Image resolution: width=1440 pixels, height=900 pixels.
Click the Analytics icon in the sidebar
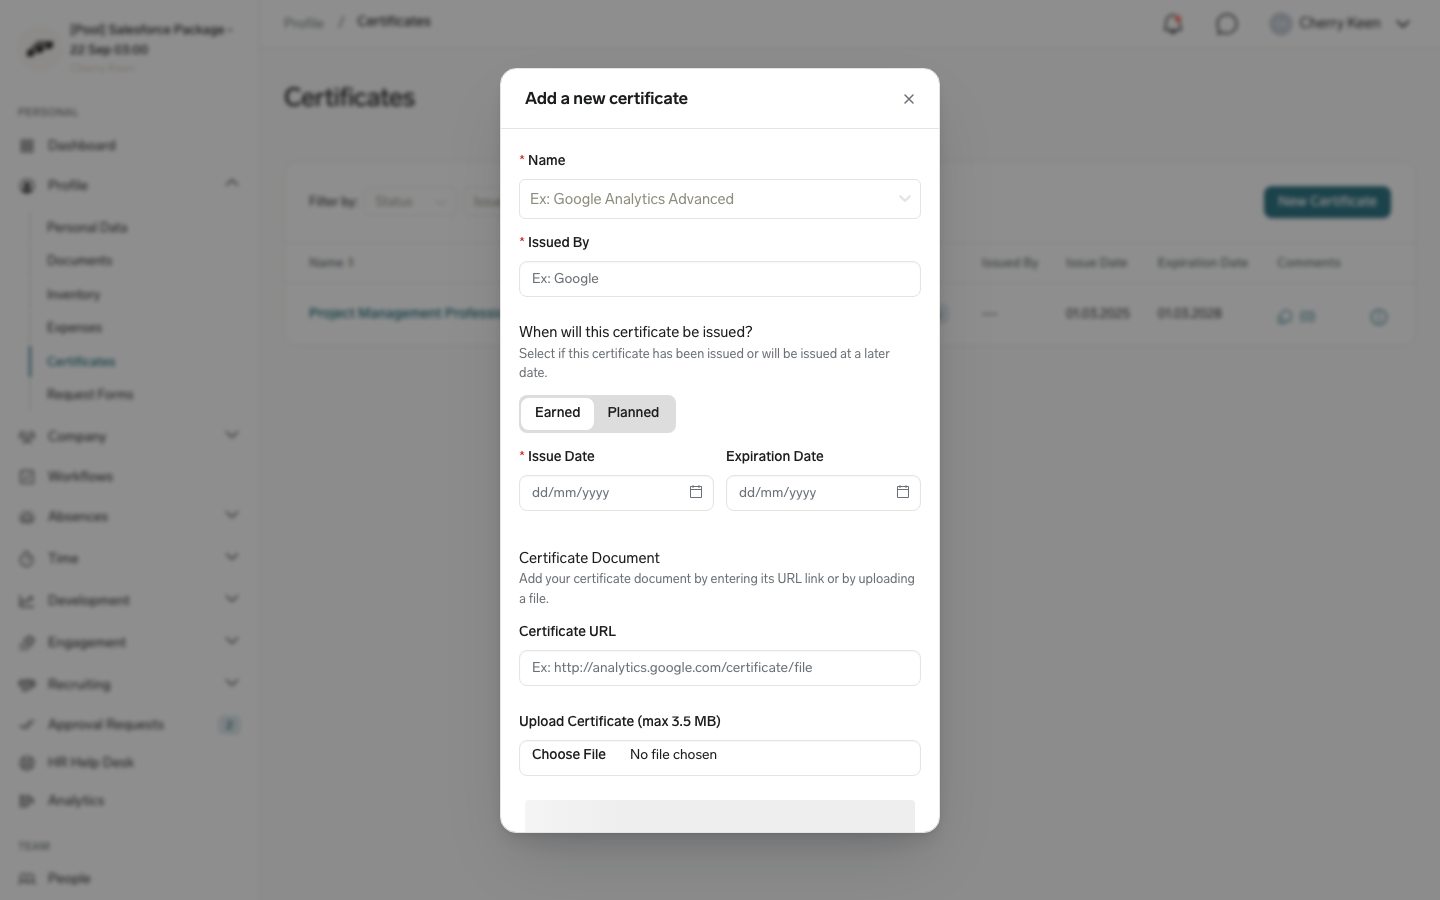[27, 801]
